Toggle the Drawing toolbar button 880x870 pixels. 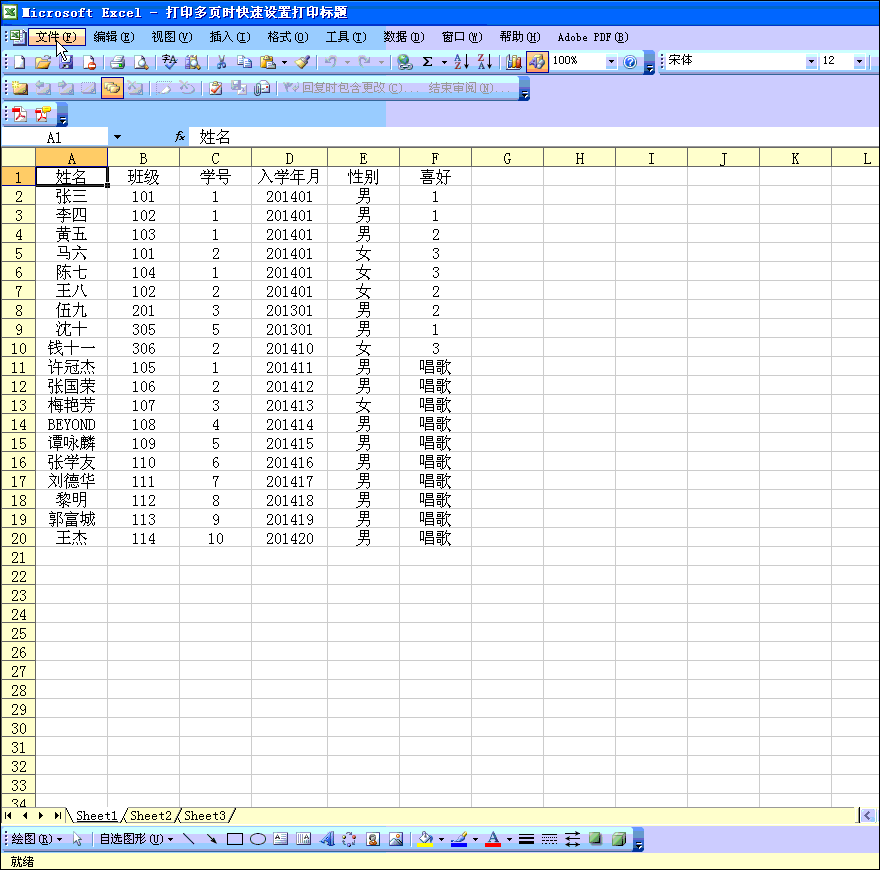tap(537, 62)
